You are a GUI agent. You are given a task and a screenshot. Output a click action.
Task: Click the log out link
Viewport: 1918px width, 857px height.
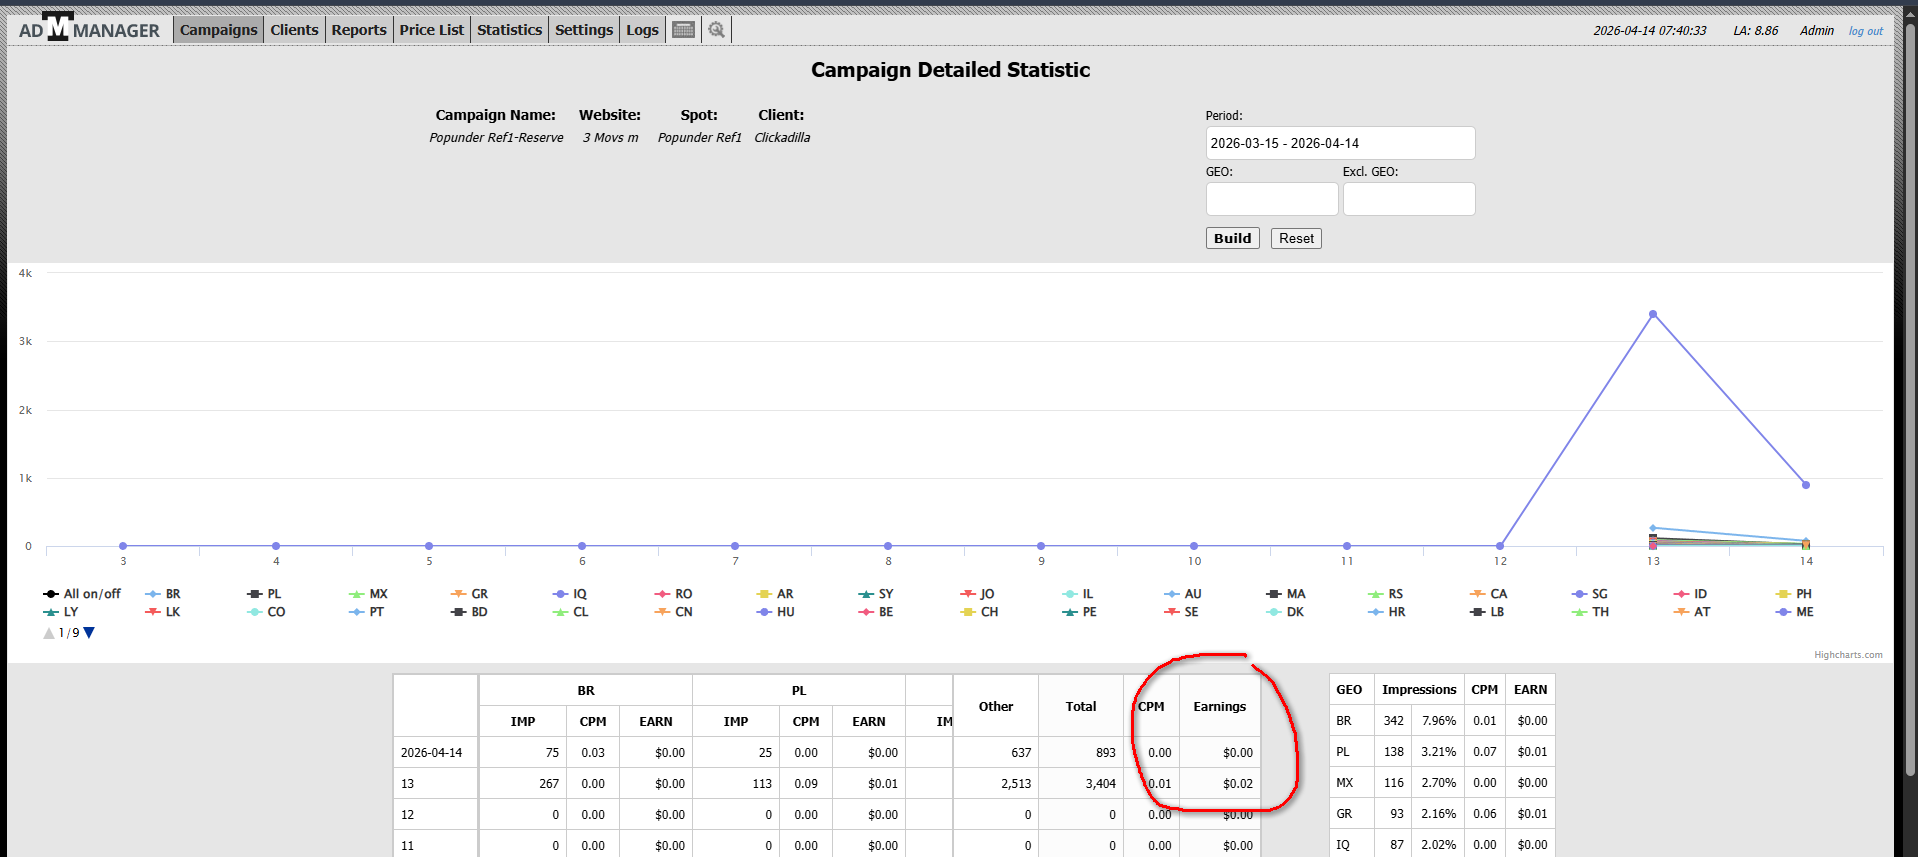tap(1865, 31)
